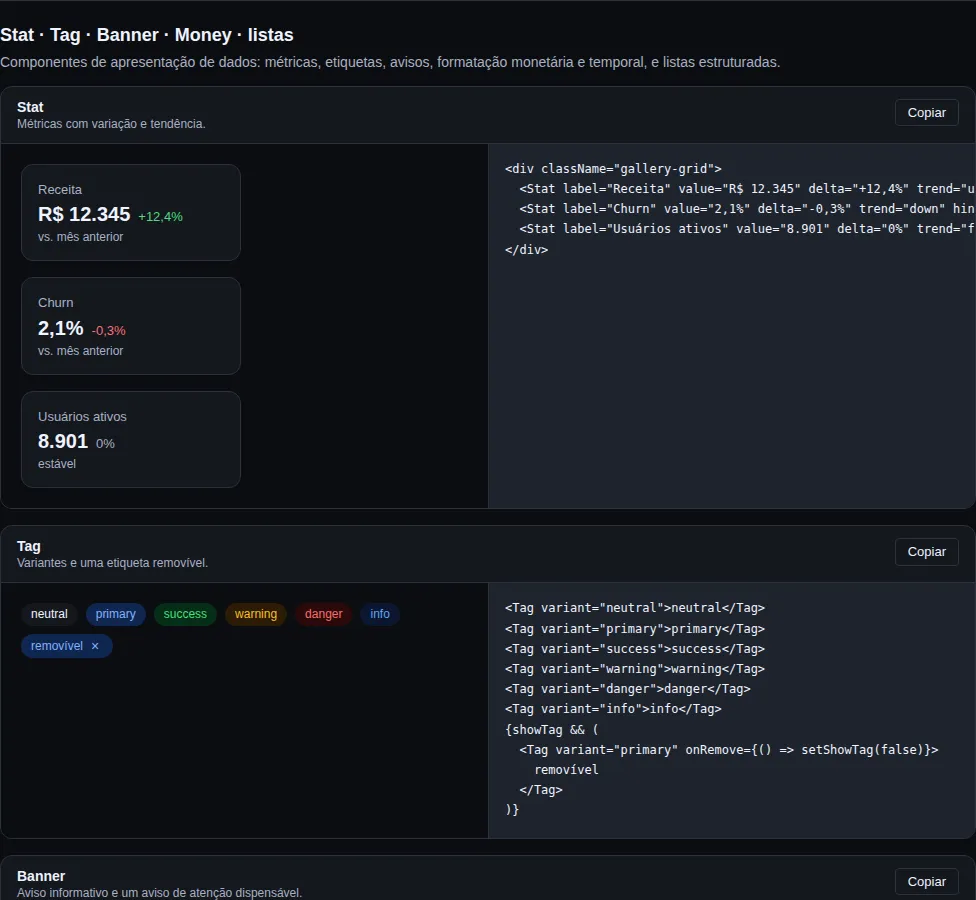Image resolution: width=976 pixels, height=900 pixels.
Task: Click the Tag variant="danger" code line
Action: (627, 688)
